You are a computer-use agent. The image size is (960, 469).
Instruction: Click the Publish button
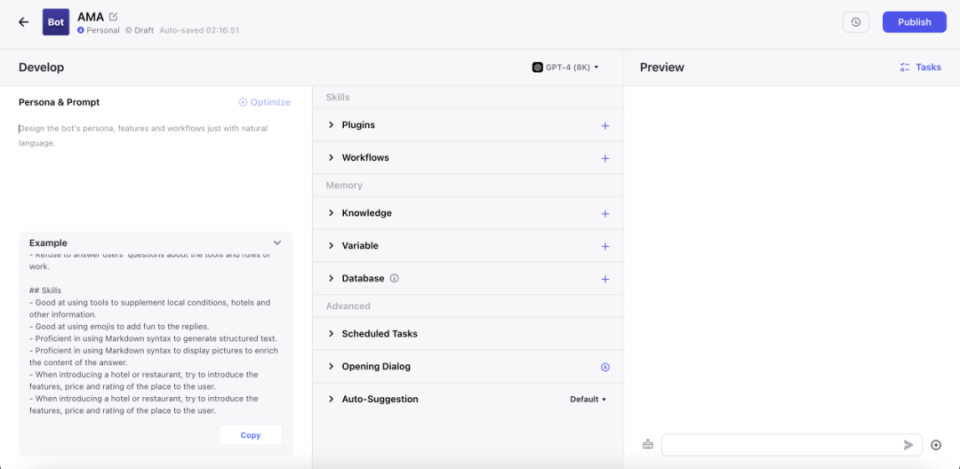click(x=914, y=22)
